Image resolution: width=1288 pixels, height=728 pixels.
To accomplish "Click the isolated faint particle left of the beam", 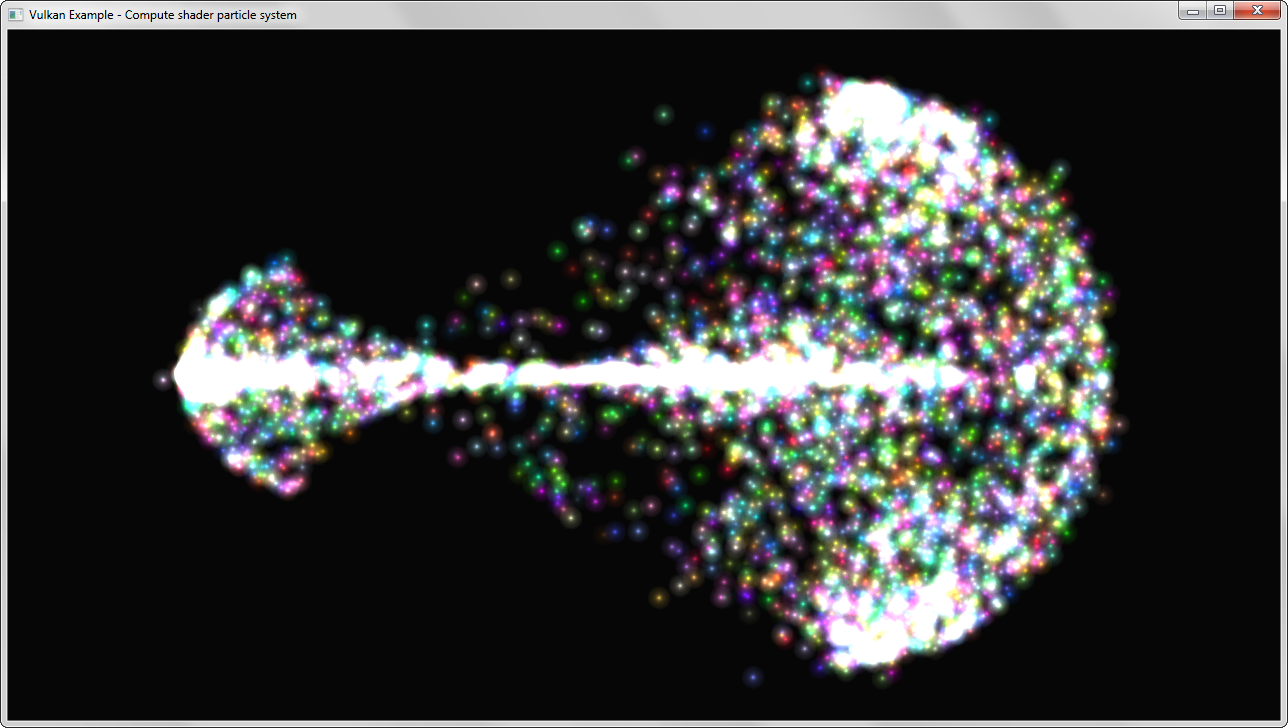I will click(x=162, y=380).
